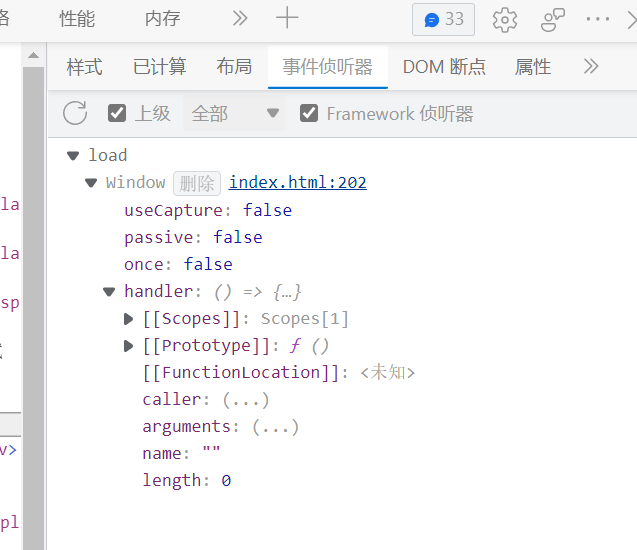Viewport: 637px width, 550px height.
Task: Show more top panel tabs chevron
Action: pos(240,19)
